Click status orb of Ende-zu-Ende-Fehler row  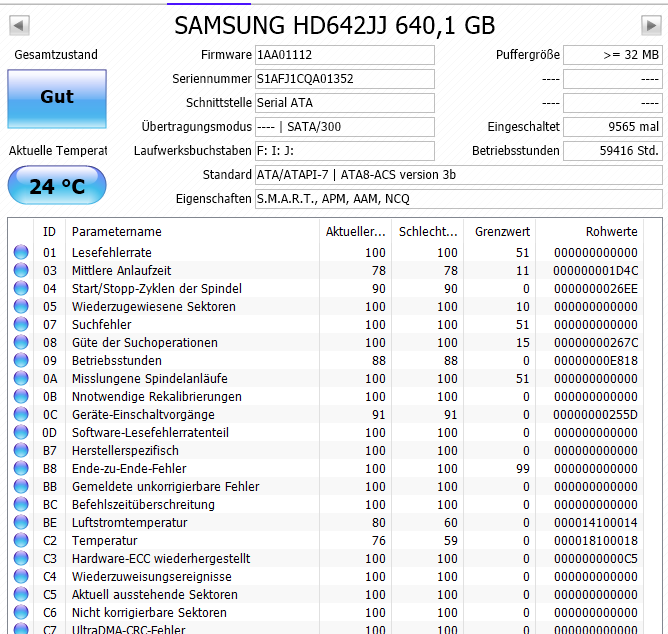point(21,468)
